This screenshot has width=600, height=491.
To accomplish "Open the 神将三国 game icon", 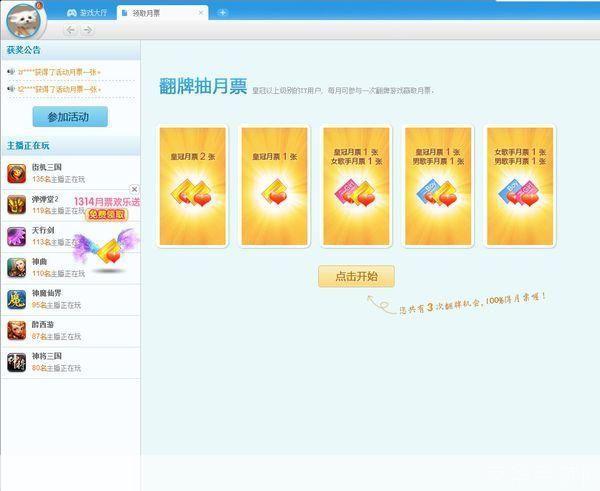I will pyautogui.click(x=16, y=362).
